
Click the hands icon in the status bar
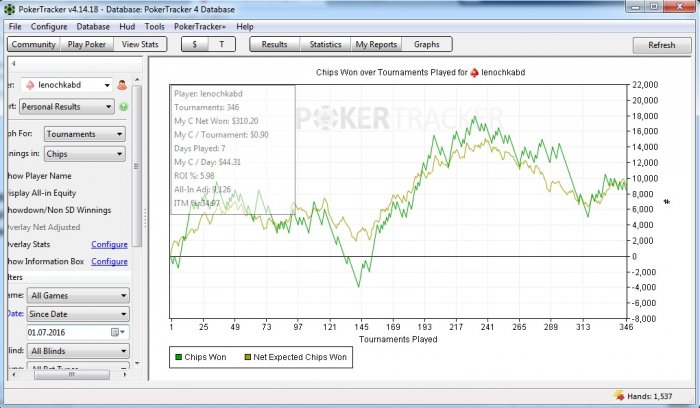619,396
